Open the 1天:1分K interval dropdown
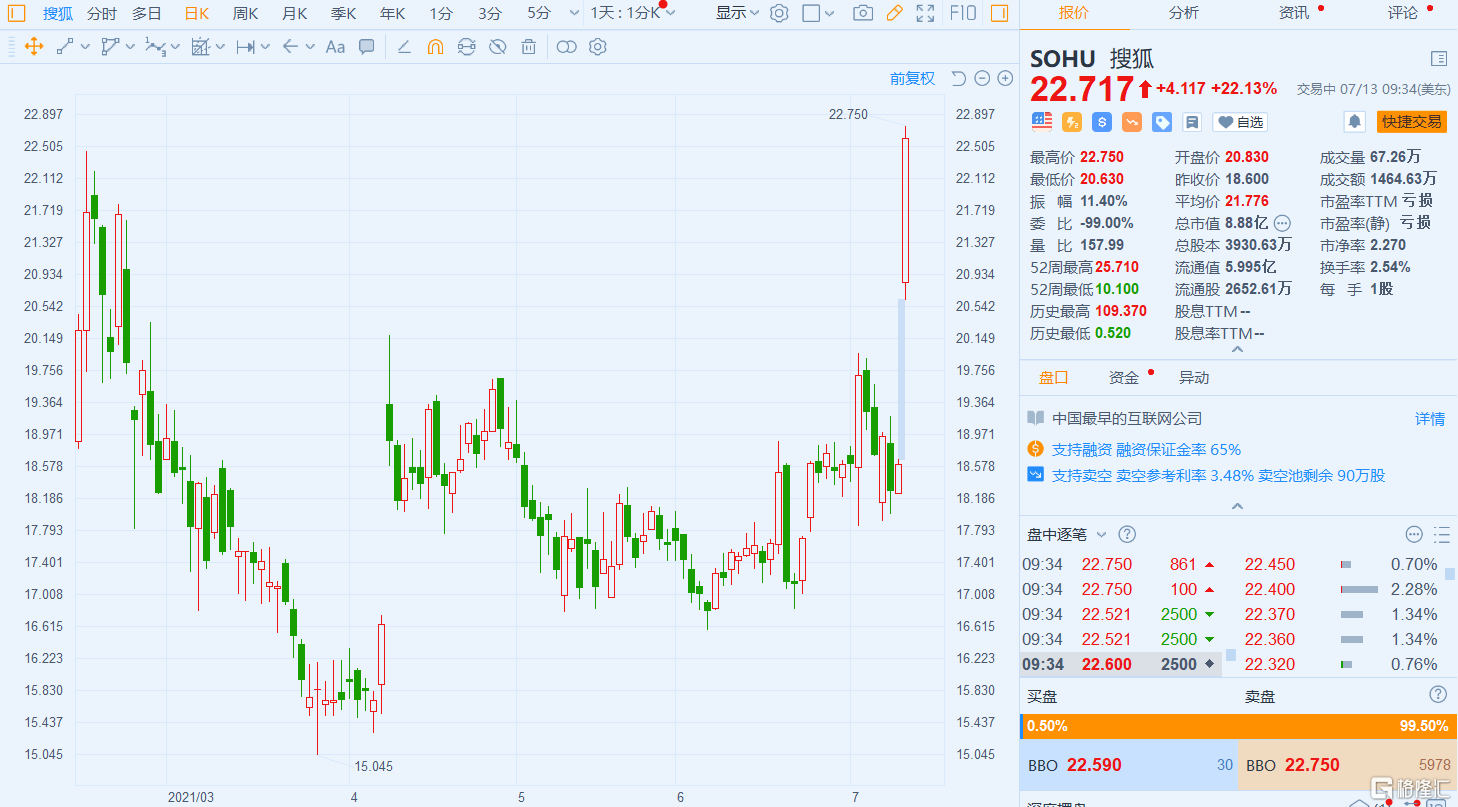This screenshot has width=1458, height=807. click(x=632, y=14)
